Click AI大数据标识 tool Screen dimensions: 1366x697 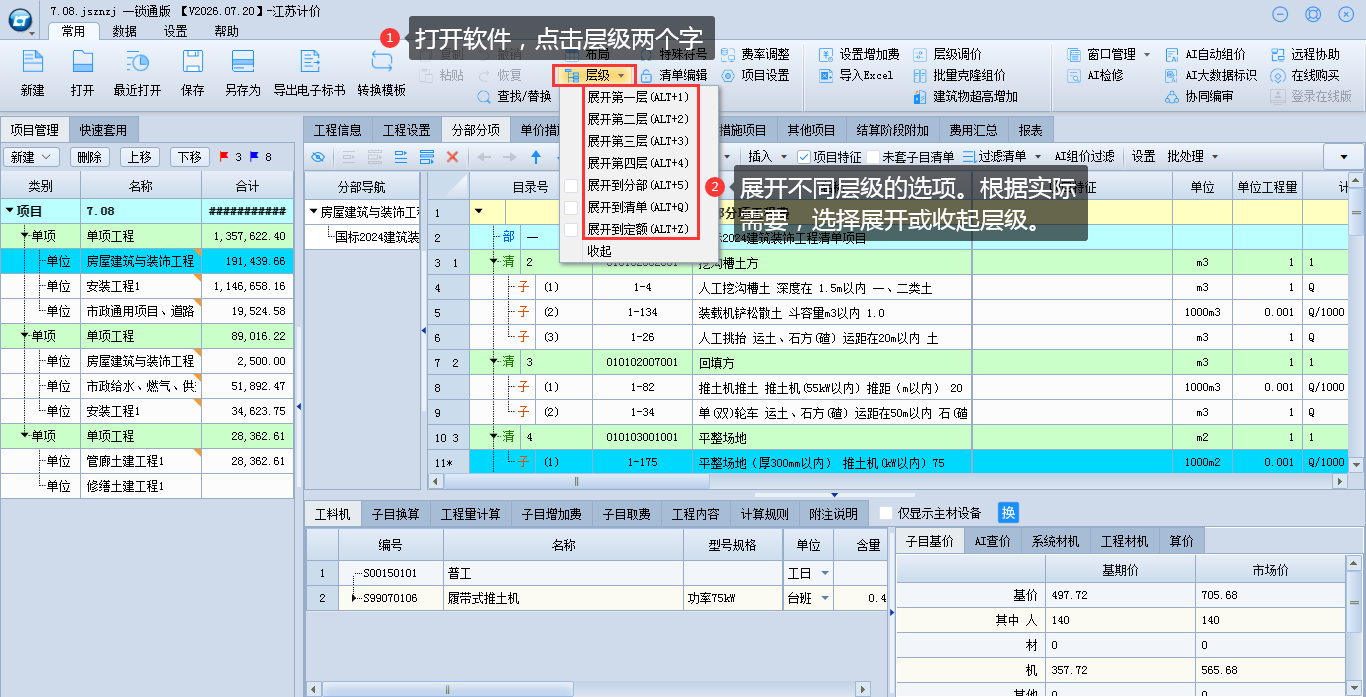coord(1211,75)
